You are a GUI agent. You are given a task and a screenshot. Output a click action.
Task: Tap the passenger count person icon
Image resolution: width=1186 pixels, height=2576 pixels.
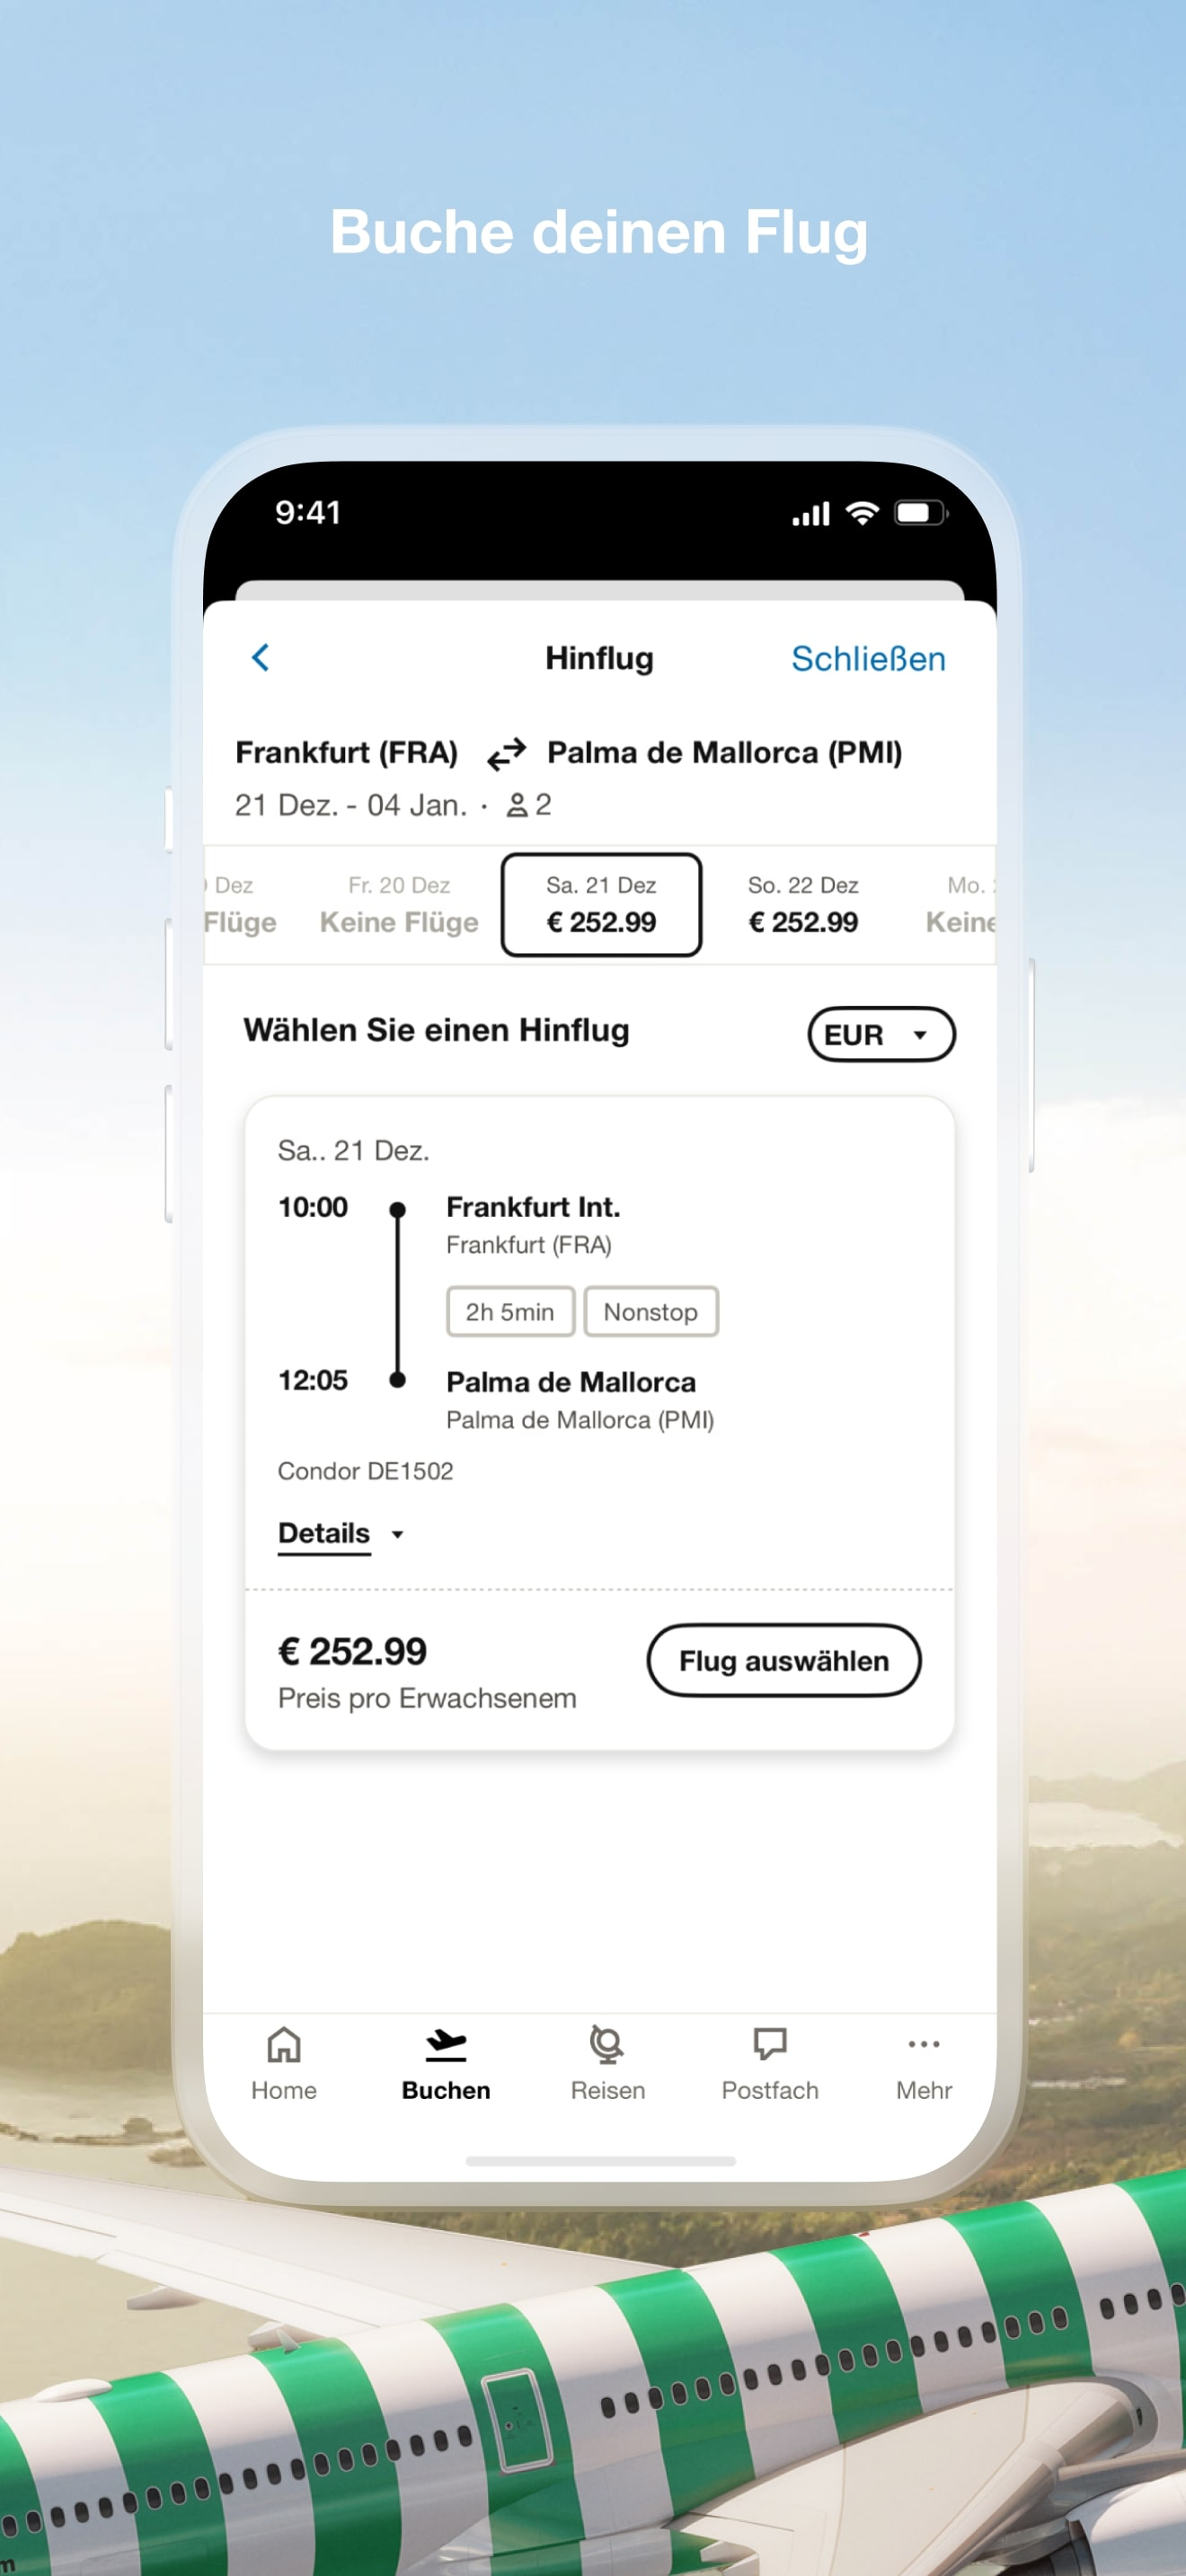coord(517,805)
